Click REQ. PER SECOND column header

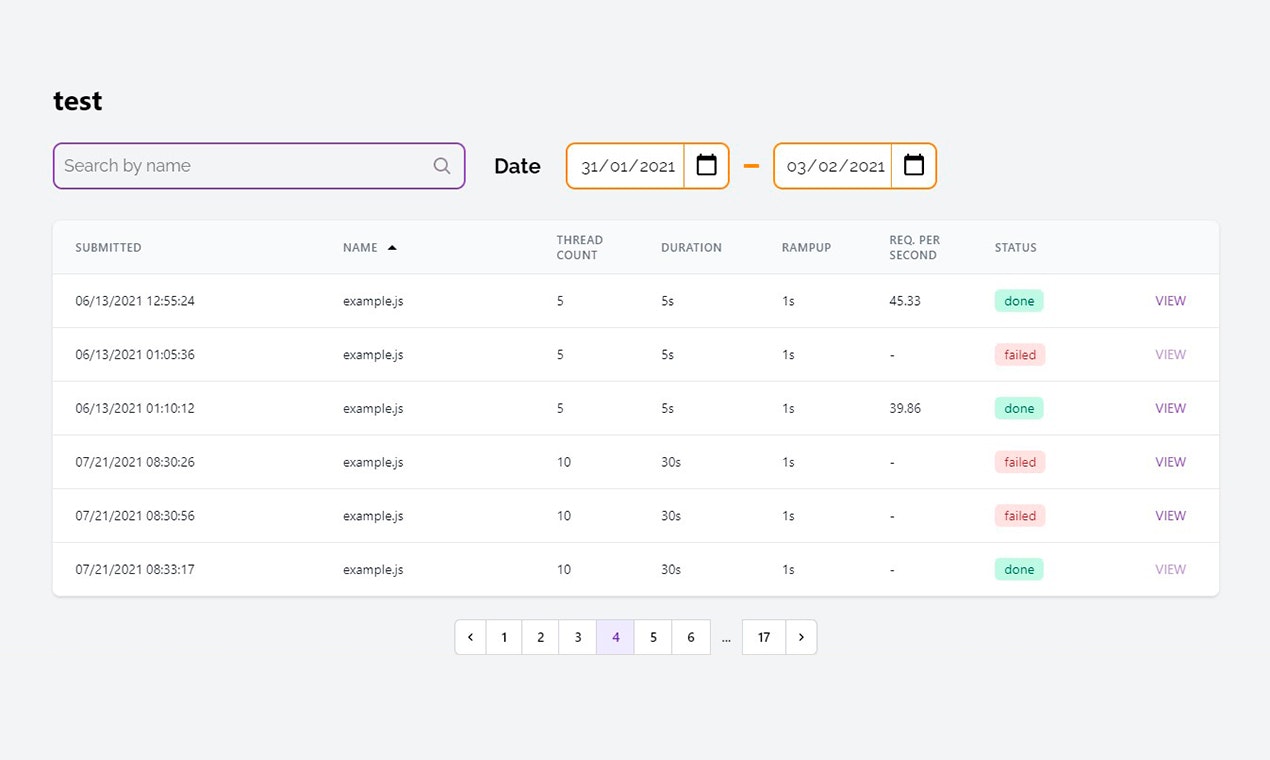[x=914, y=248]
